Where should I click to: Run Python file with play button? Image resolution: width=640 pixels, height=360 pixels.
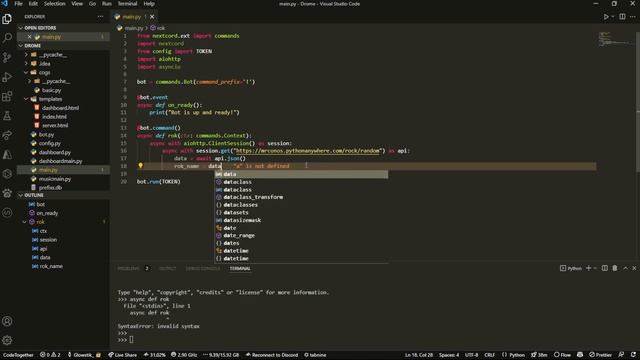(x=606, y=17)
